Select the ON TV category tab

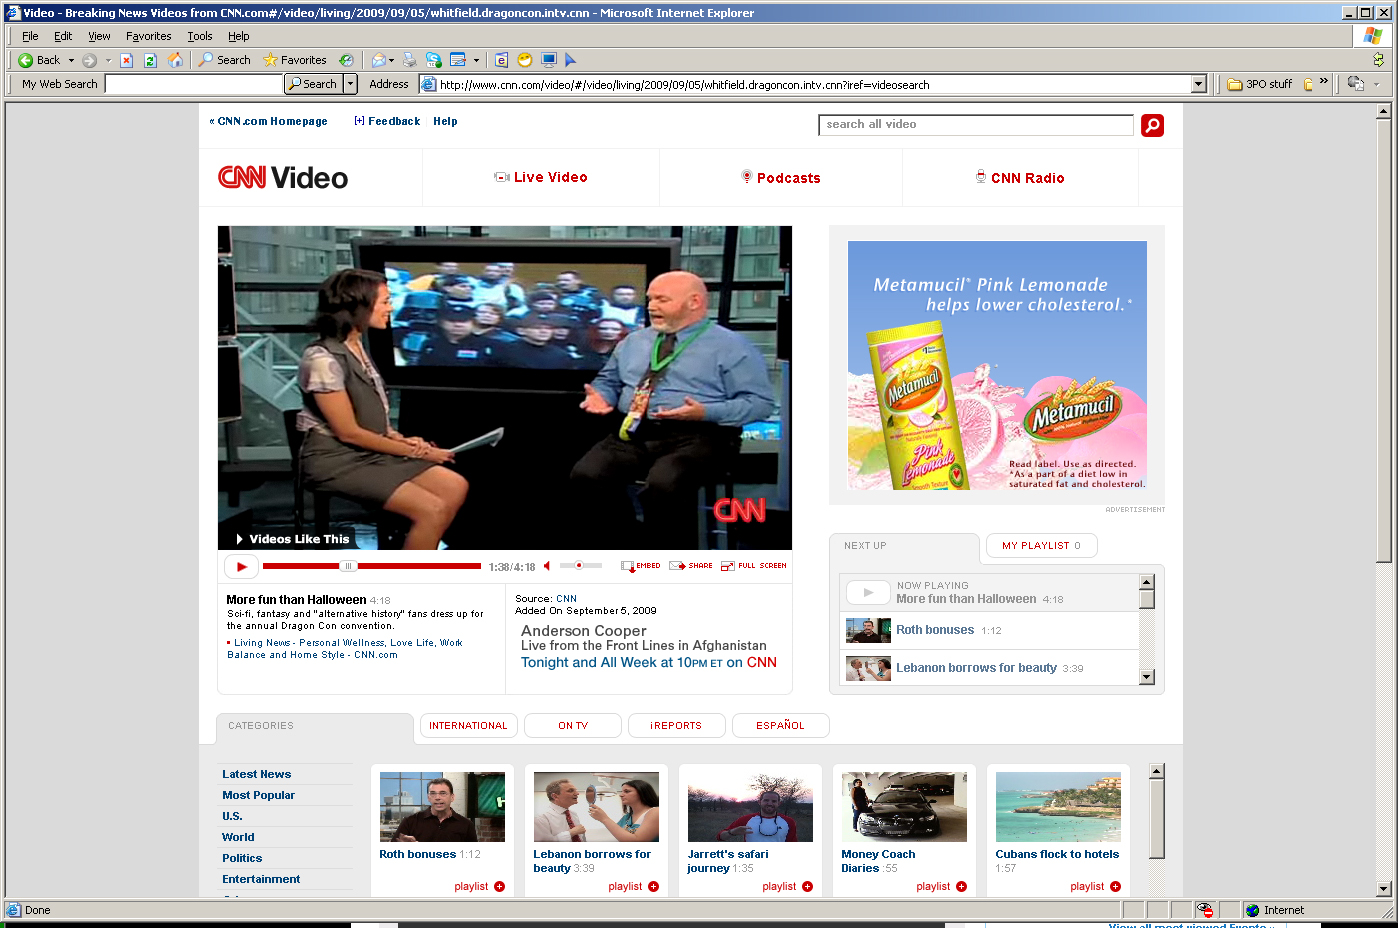pyautogui.click(x=573, y=726)
